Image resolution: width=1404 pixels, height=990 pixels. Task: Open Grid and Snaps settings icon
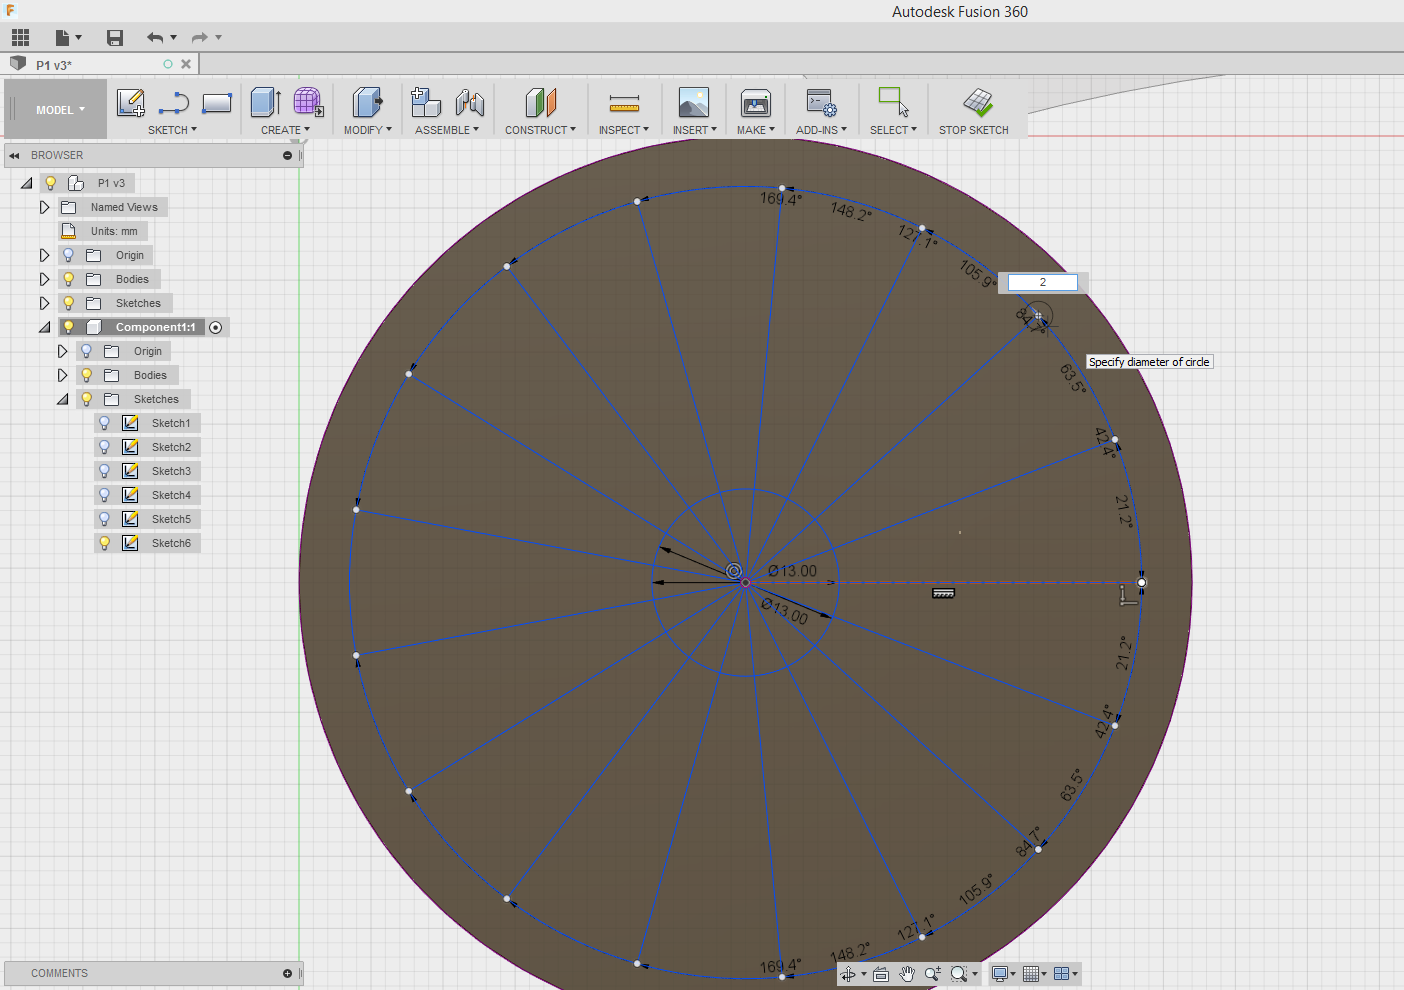tap(1031, 974)
